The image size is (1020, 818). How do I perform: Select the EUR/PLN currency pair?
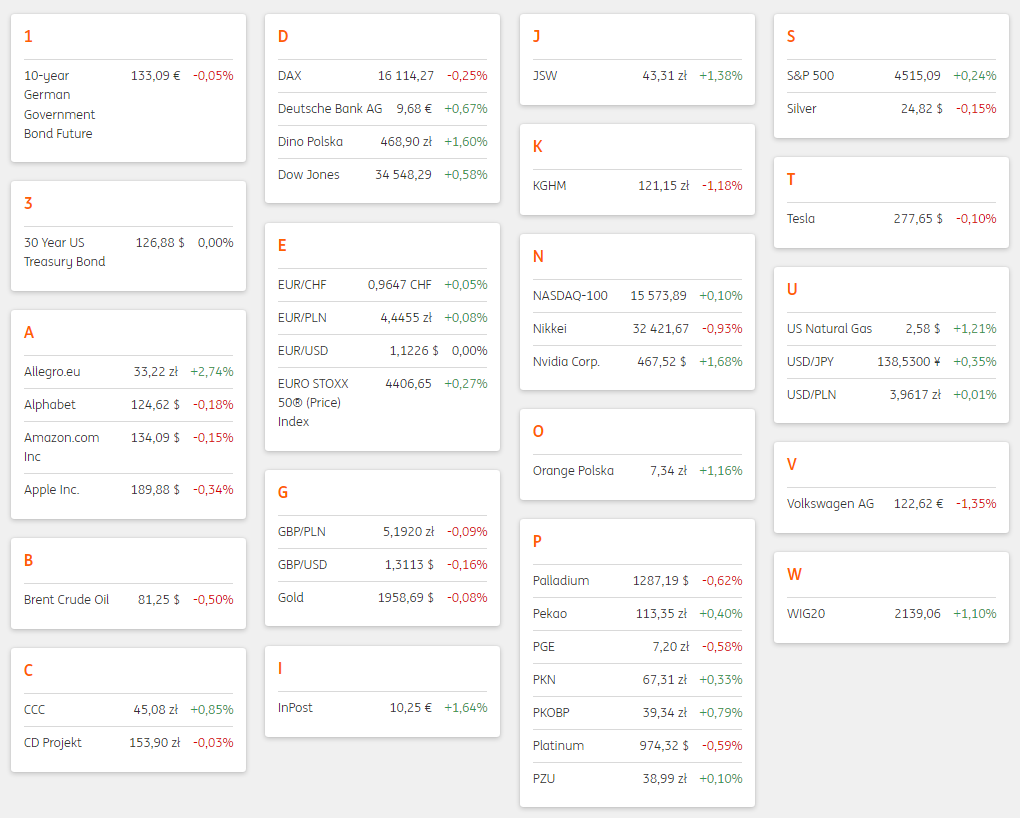point(302,318)
